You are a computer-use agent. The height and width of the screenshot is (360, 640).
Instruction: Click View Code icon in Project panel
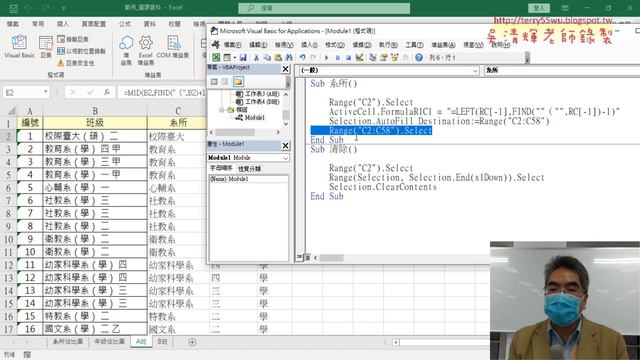click(214, 82)
